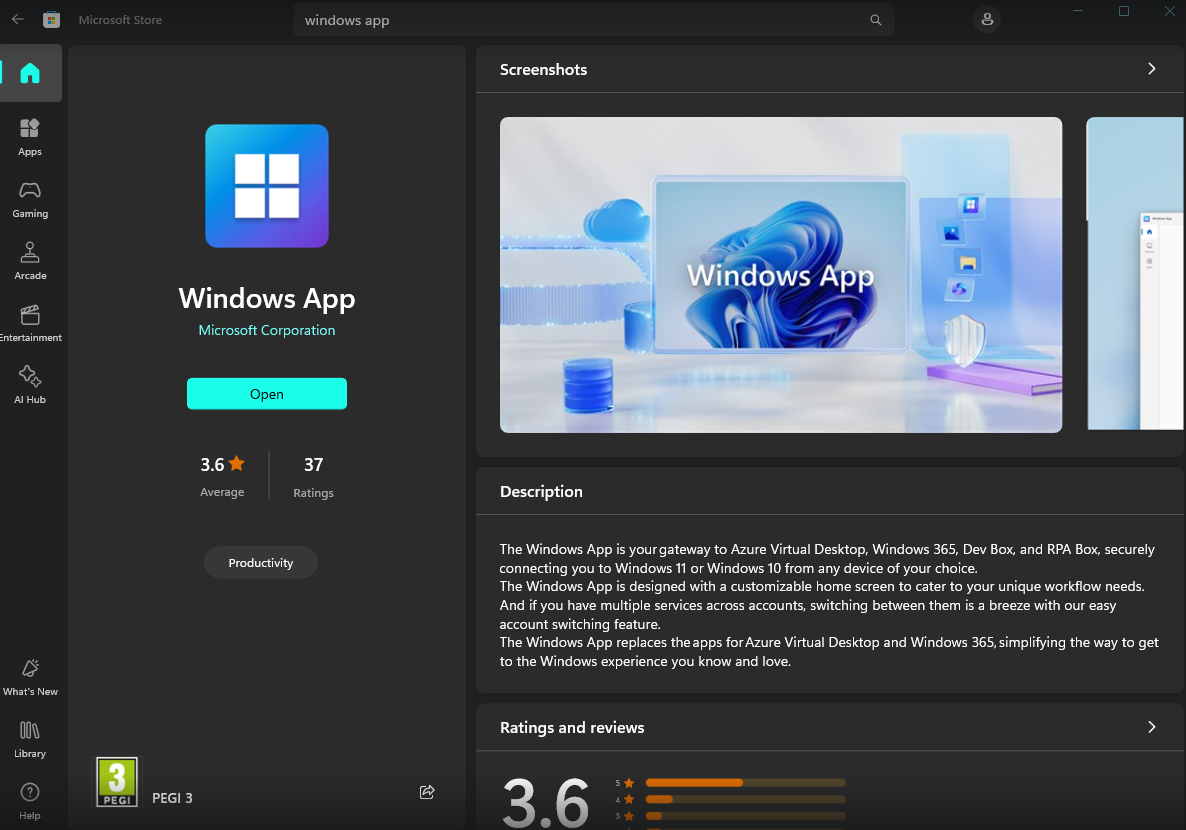Click the 3-star rating bar
Image resolution: width=1186 pixels, height=830 pixels.
(x=746, y=816)
